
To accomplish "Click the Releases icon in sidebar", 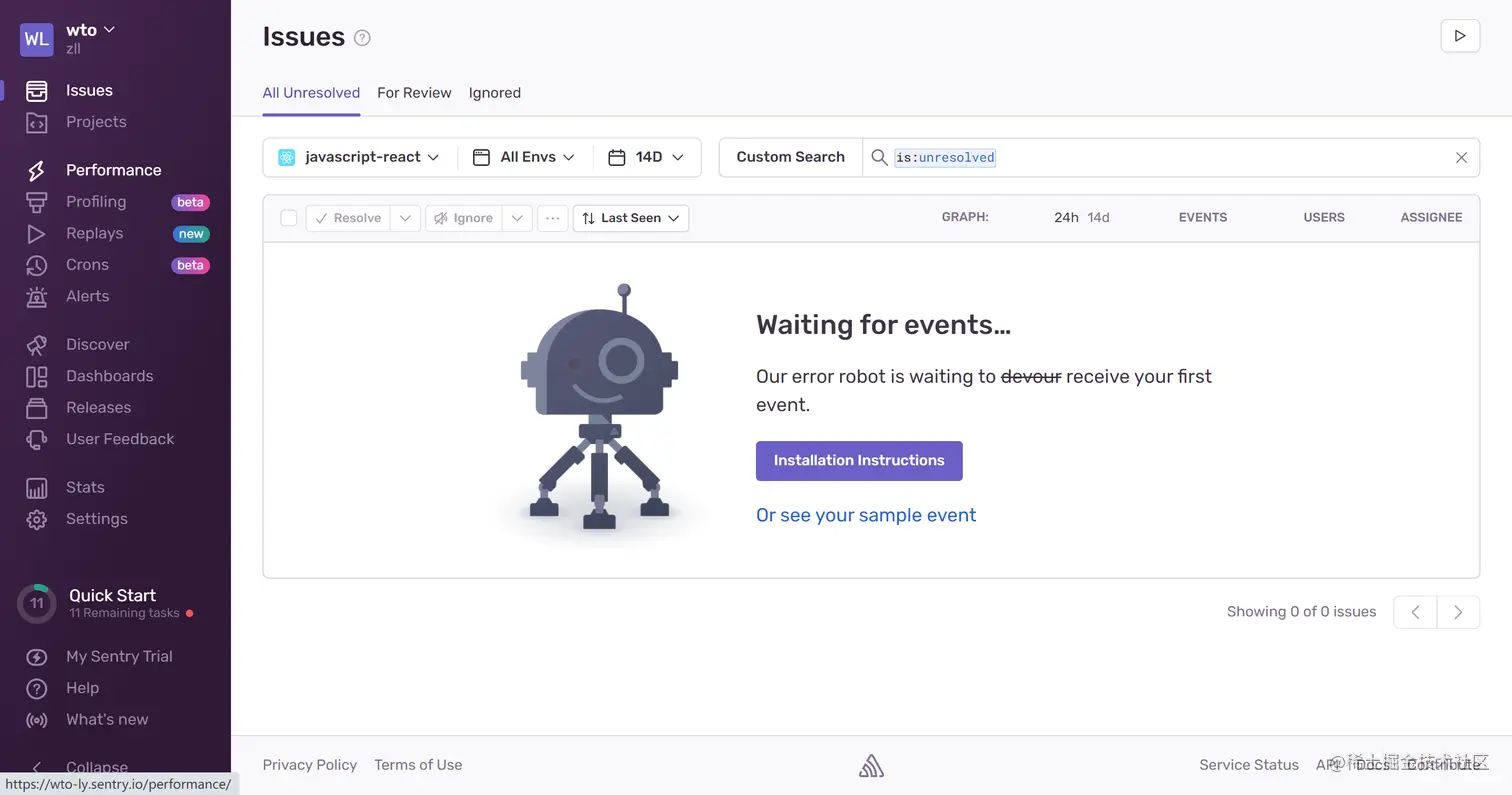I will [x=36, y=408].
